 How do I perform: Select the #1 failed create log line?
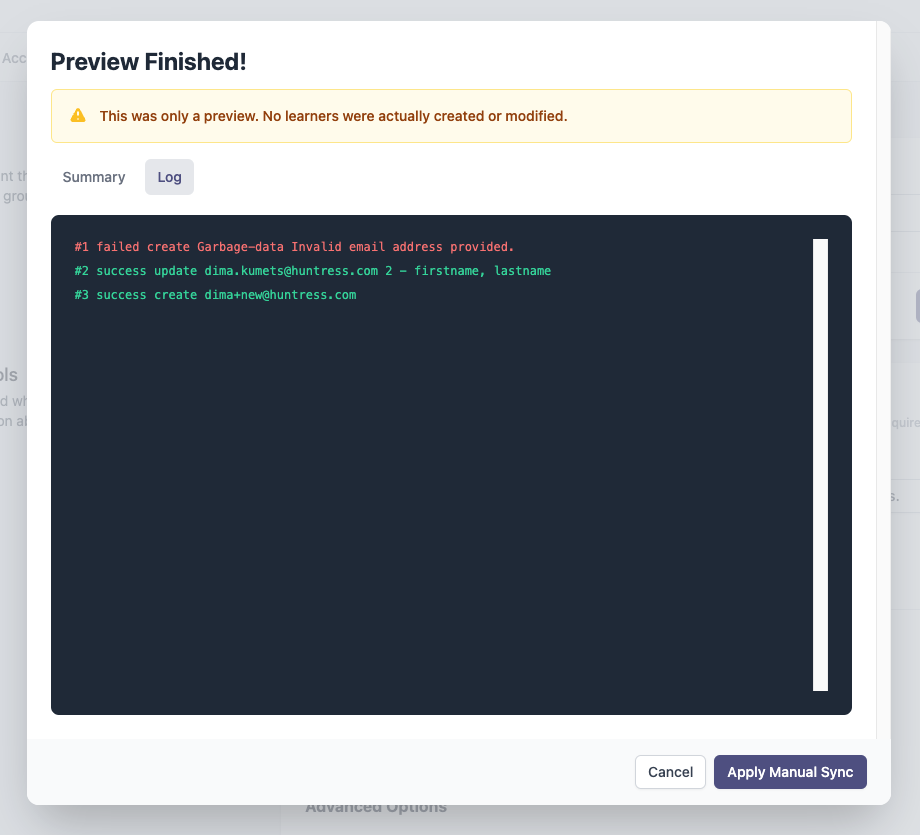tap(294, 247)
